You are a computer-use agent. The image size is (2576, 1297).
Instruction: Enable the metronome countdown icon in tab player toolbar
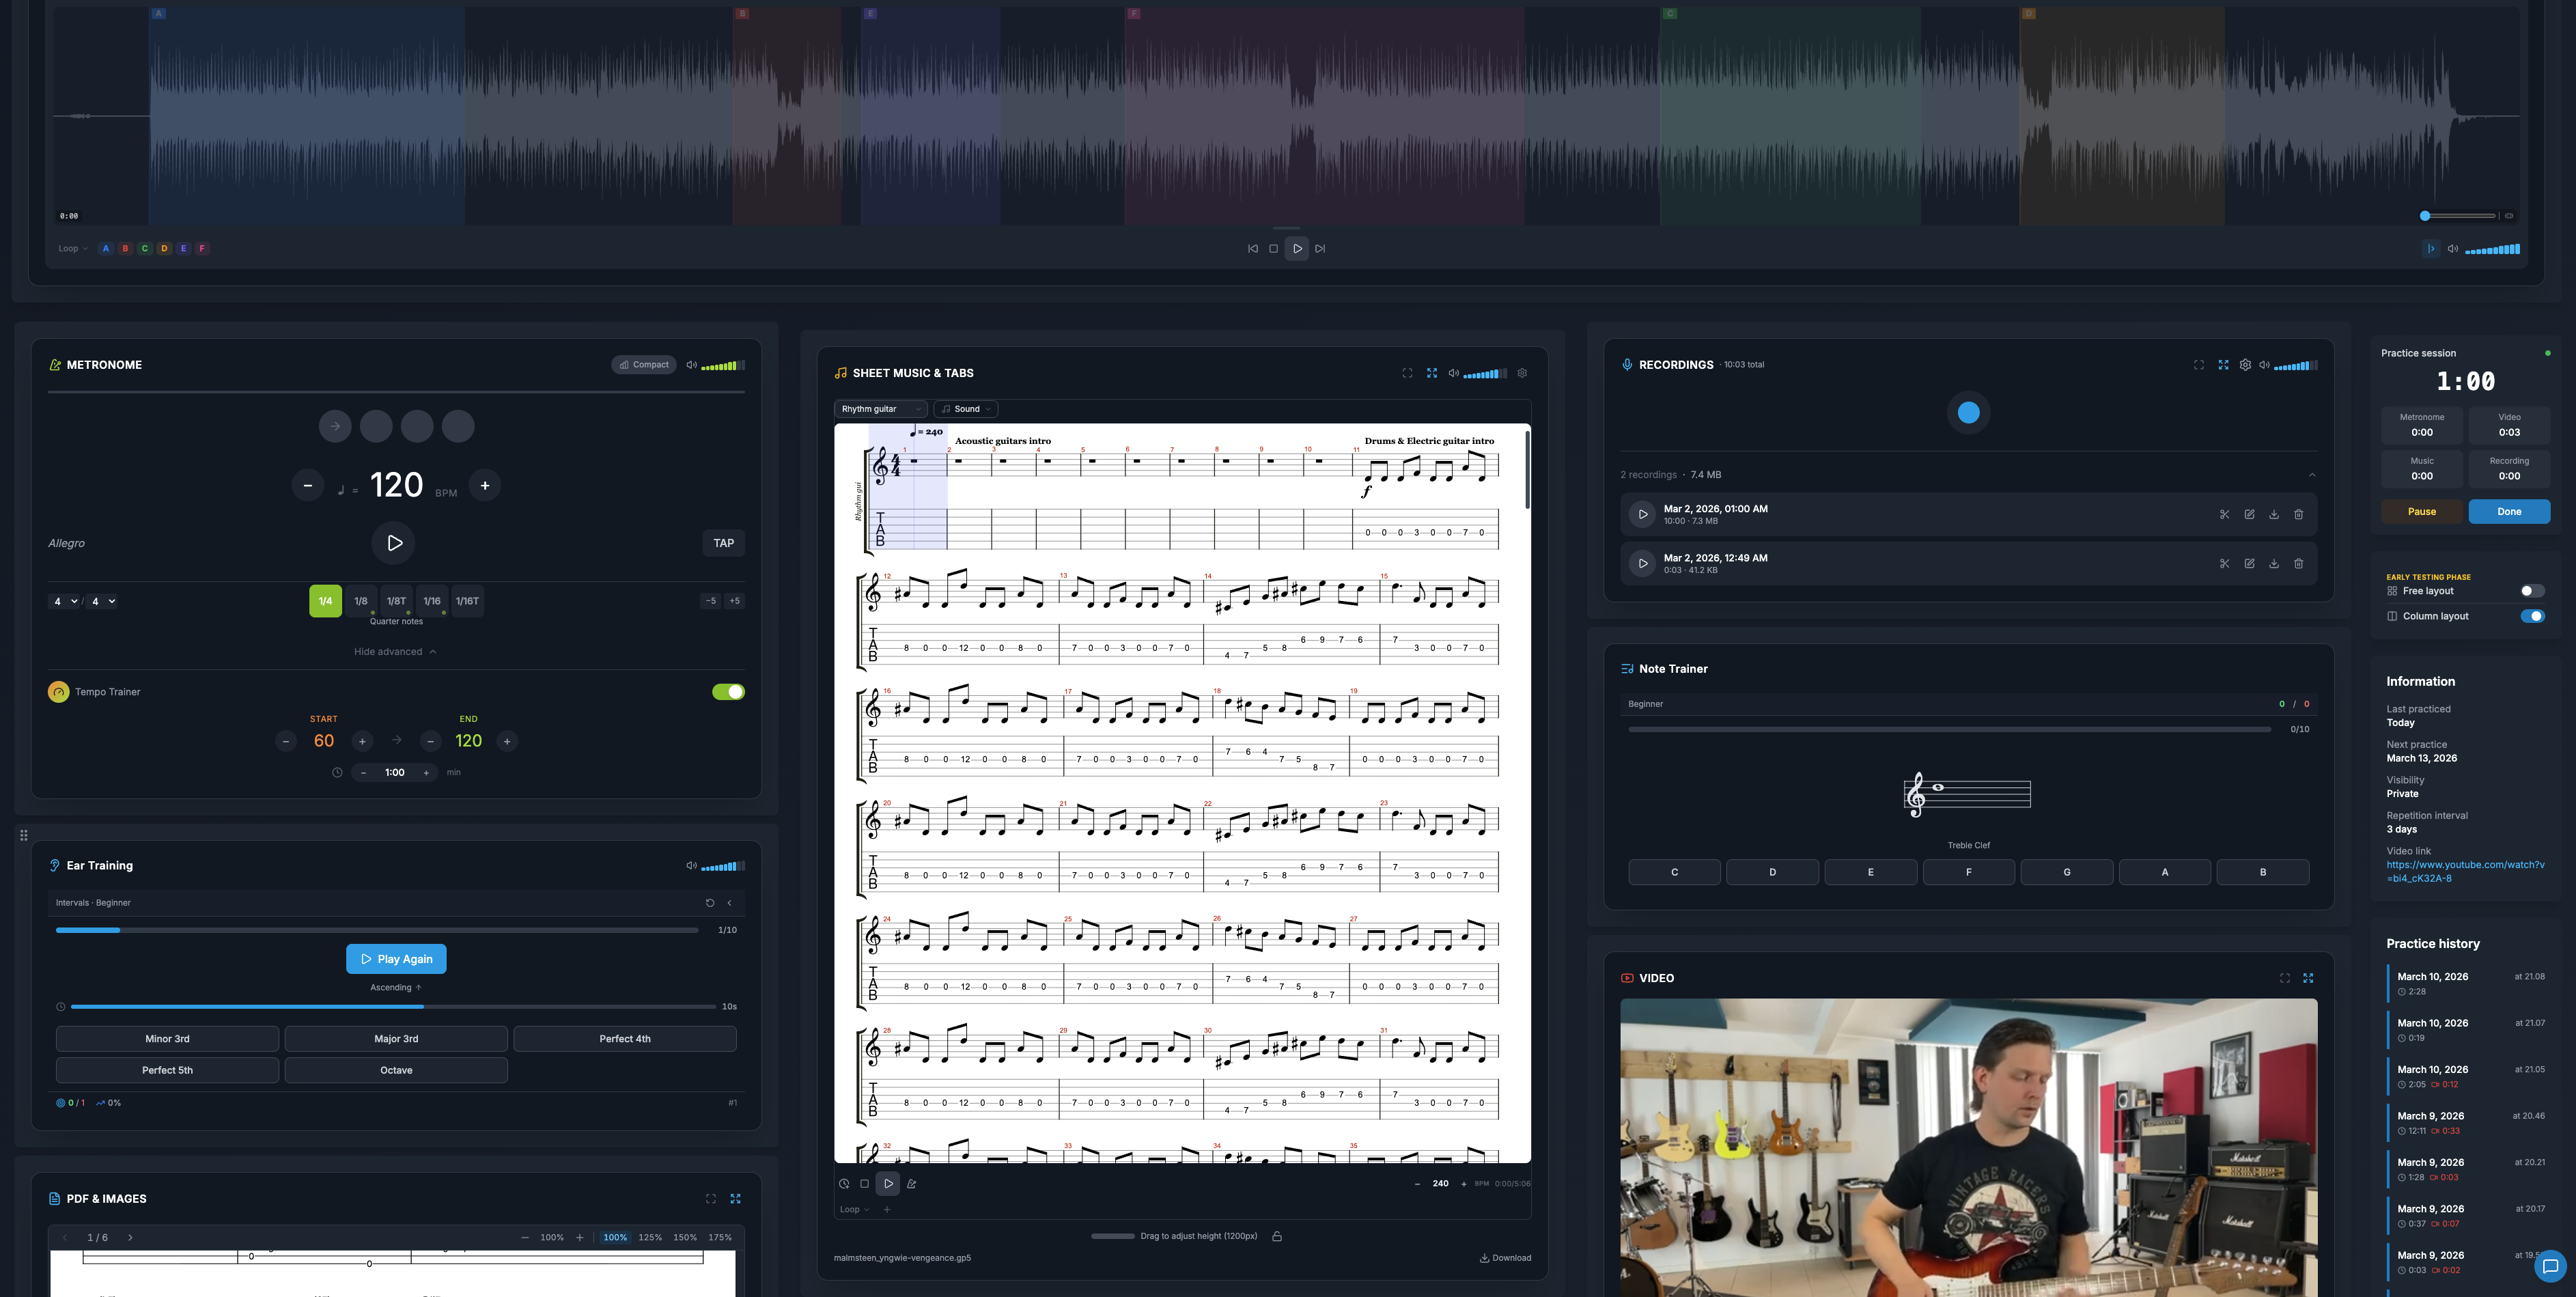[x=843, y=1183]
